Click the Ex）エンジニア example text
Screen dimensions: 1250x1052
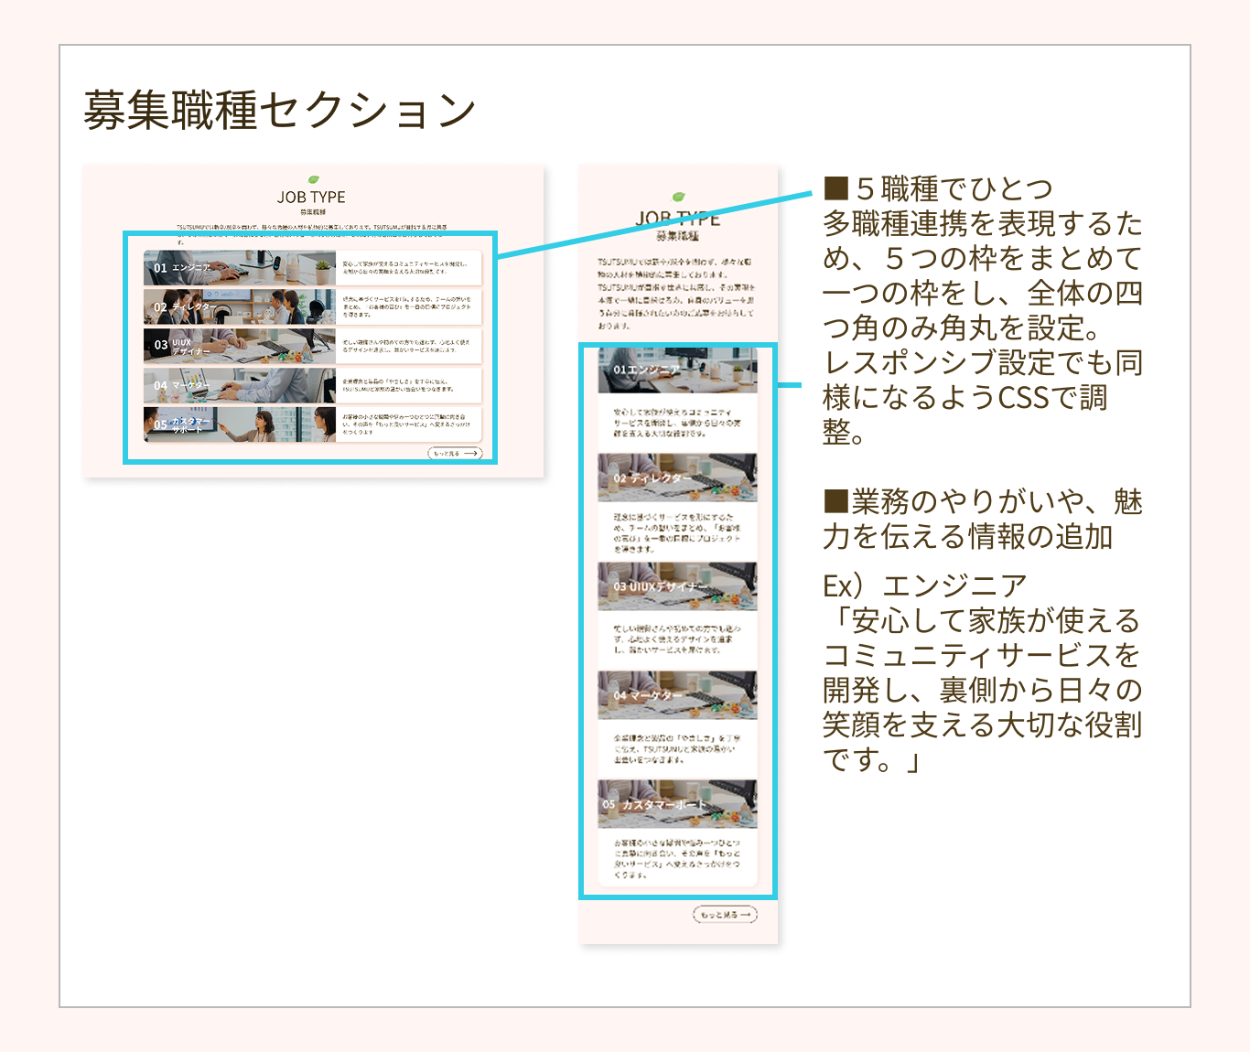925,586
